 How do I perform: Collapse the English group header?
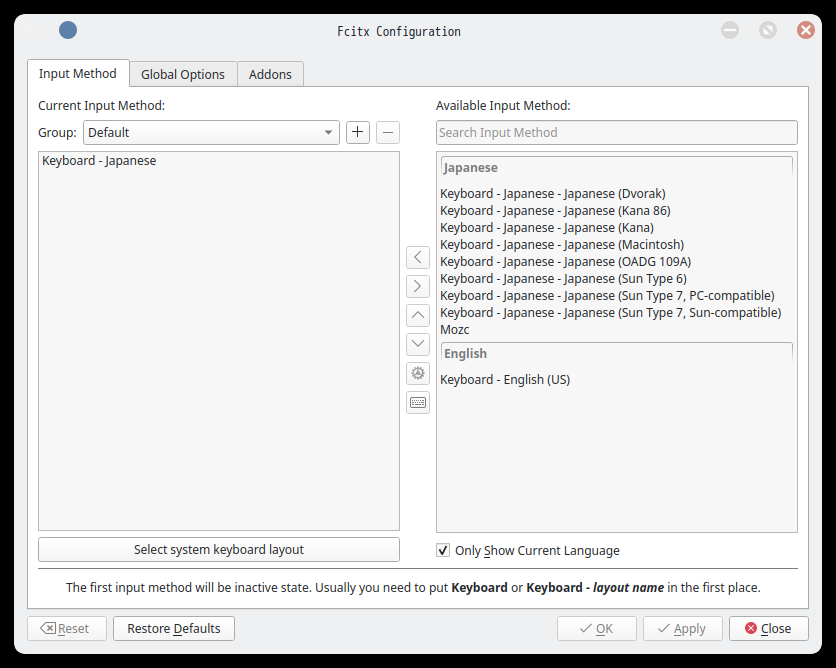616,354
